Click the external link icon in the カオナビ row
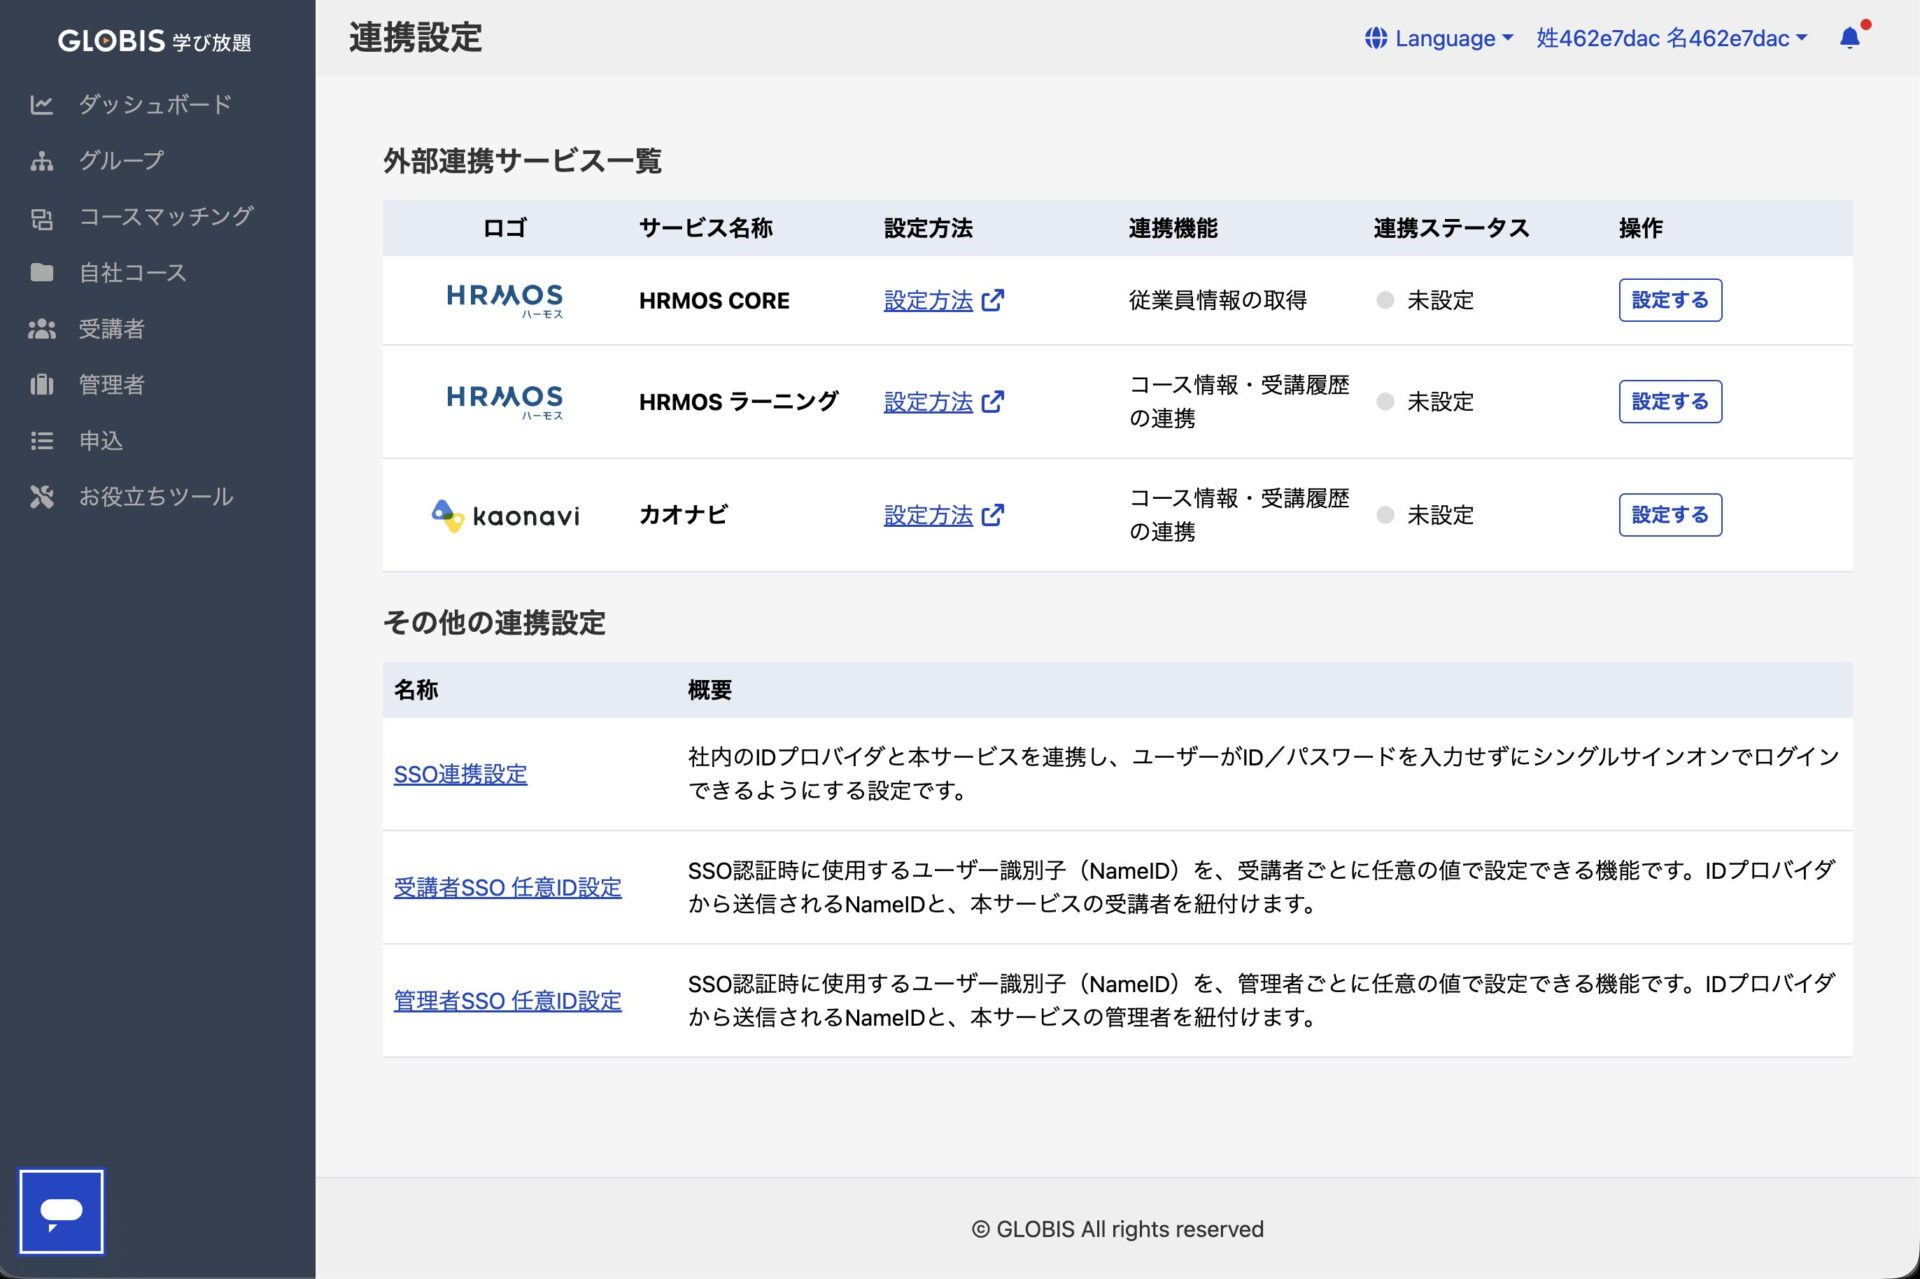Viewport: 1920px width, 1279px height. point(993,515)
